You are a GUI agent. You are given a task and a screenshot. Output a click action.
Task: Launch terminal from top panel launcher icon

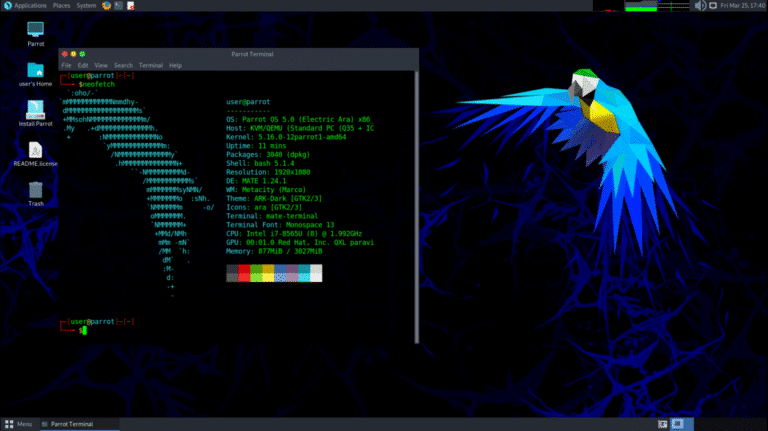(119, 5)
